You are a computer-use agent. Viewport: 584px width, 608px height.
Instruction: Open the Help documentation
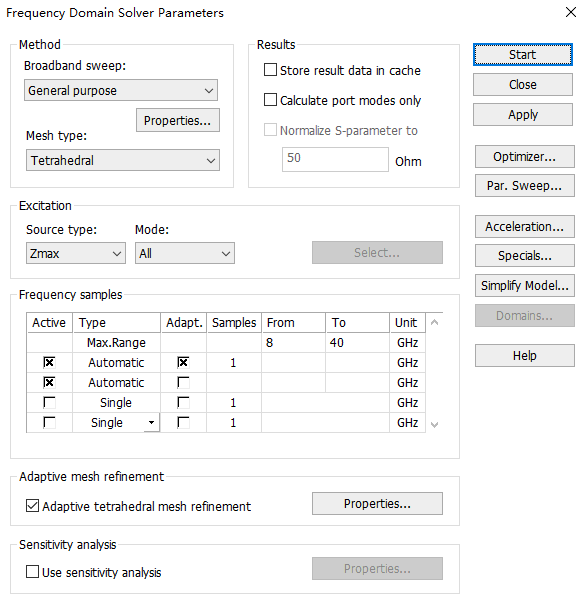[x=524, y=356]
